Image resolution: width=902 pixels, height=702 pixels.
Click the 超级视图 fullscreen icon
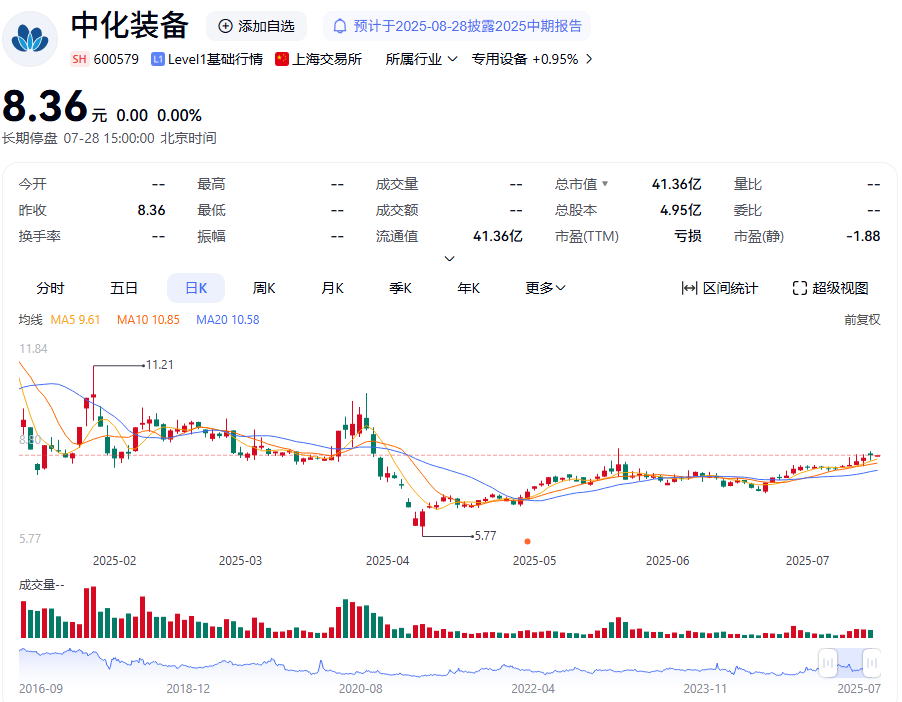click(800, 288)
